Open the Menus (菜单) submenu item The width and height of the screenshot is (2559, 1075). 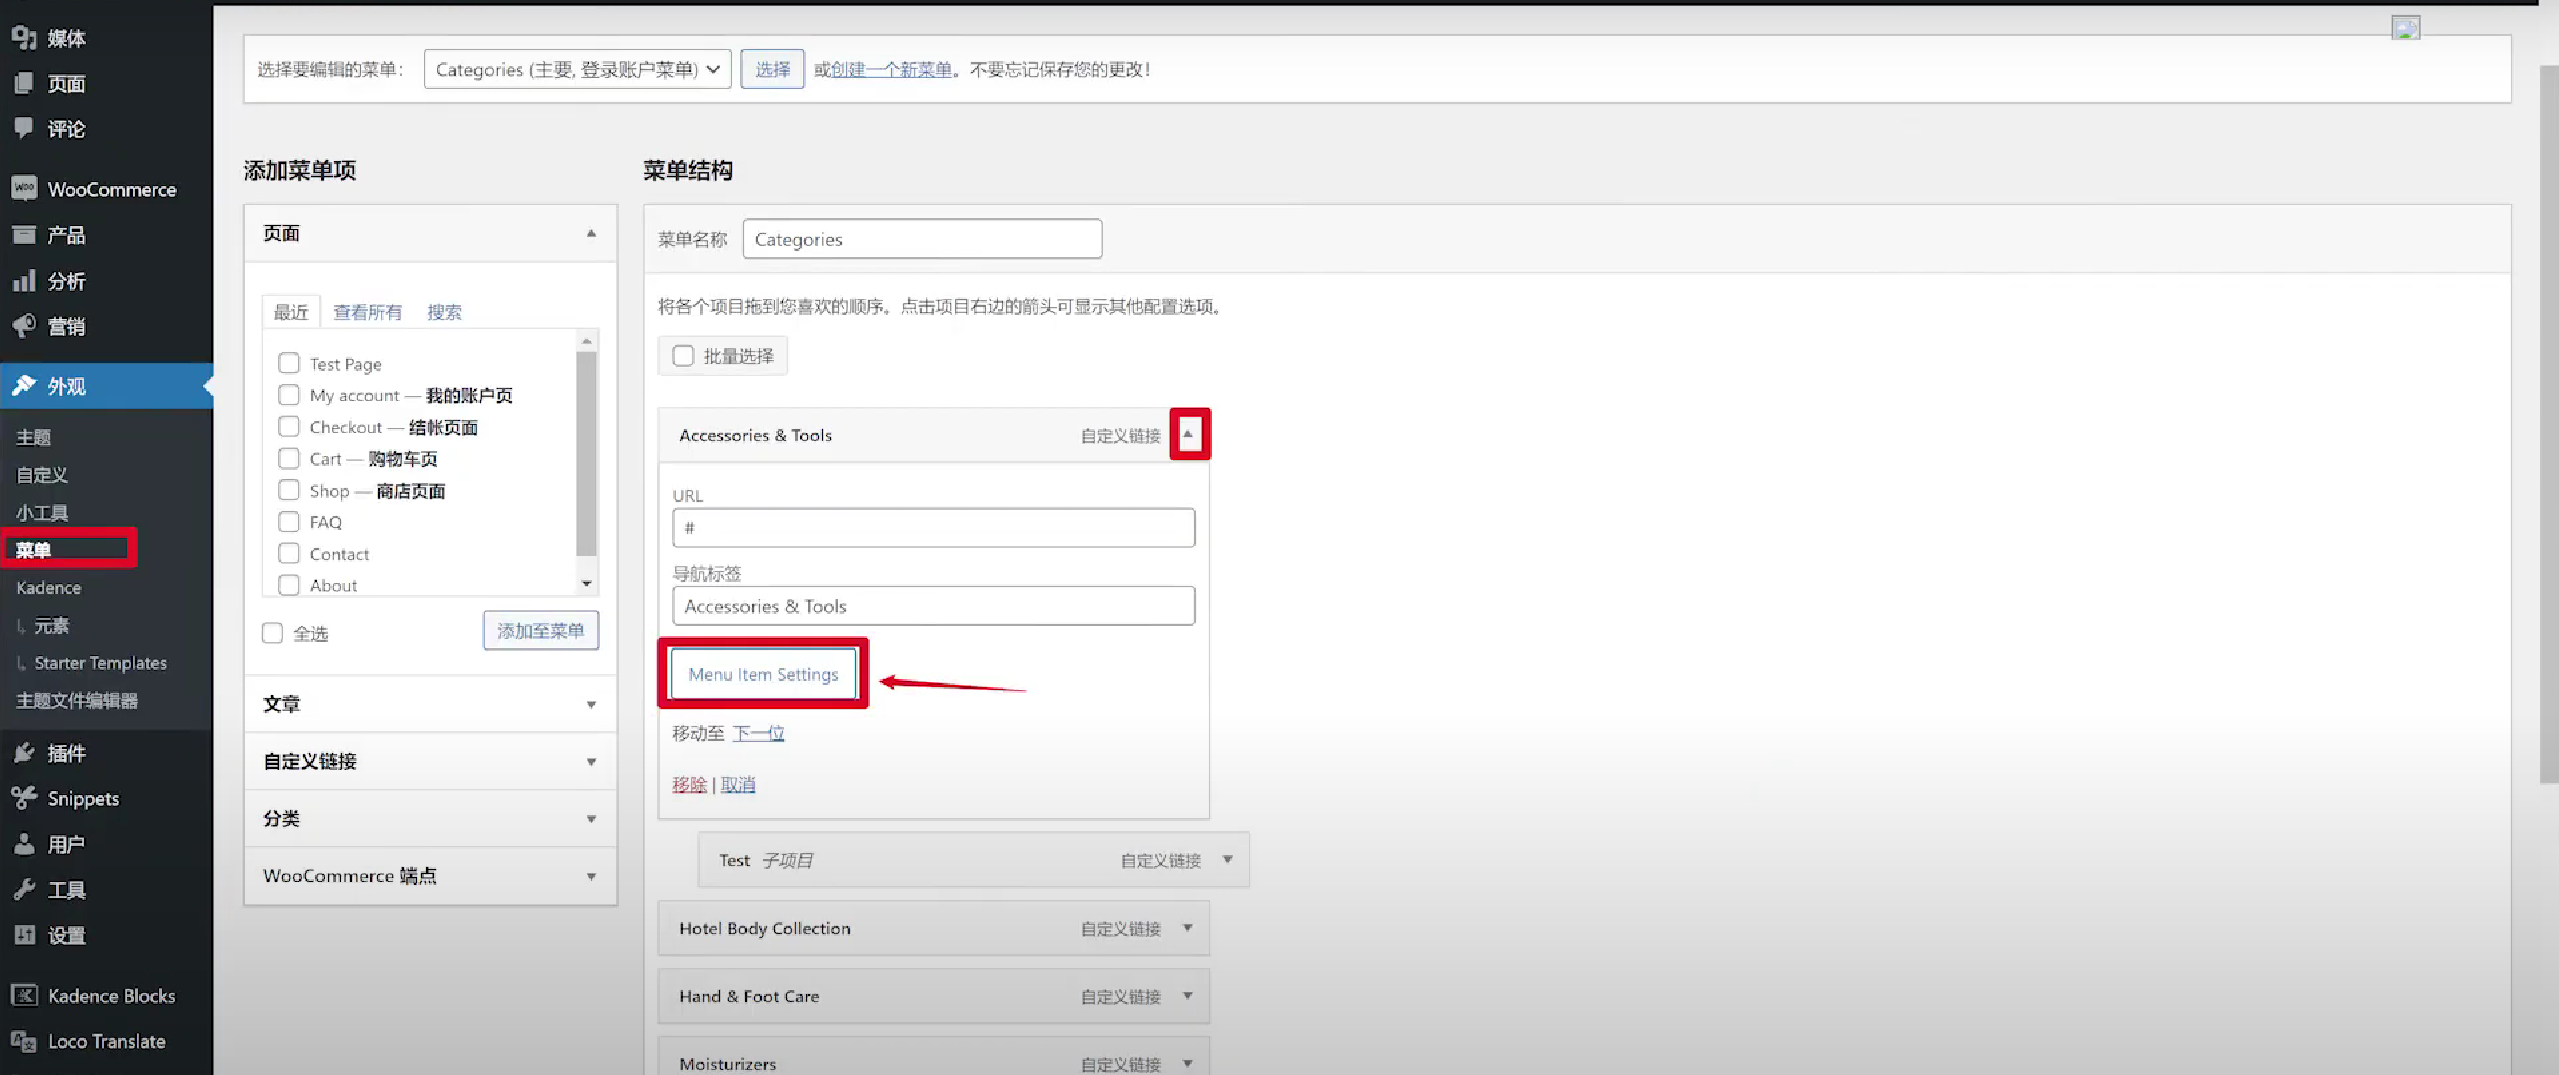(34, 550)
